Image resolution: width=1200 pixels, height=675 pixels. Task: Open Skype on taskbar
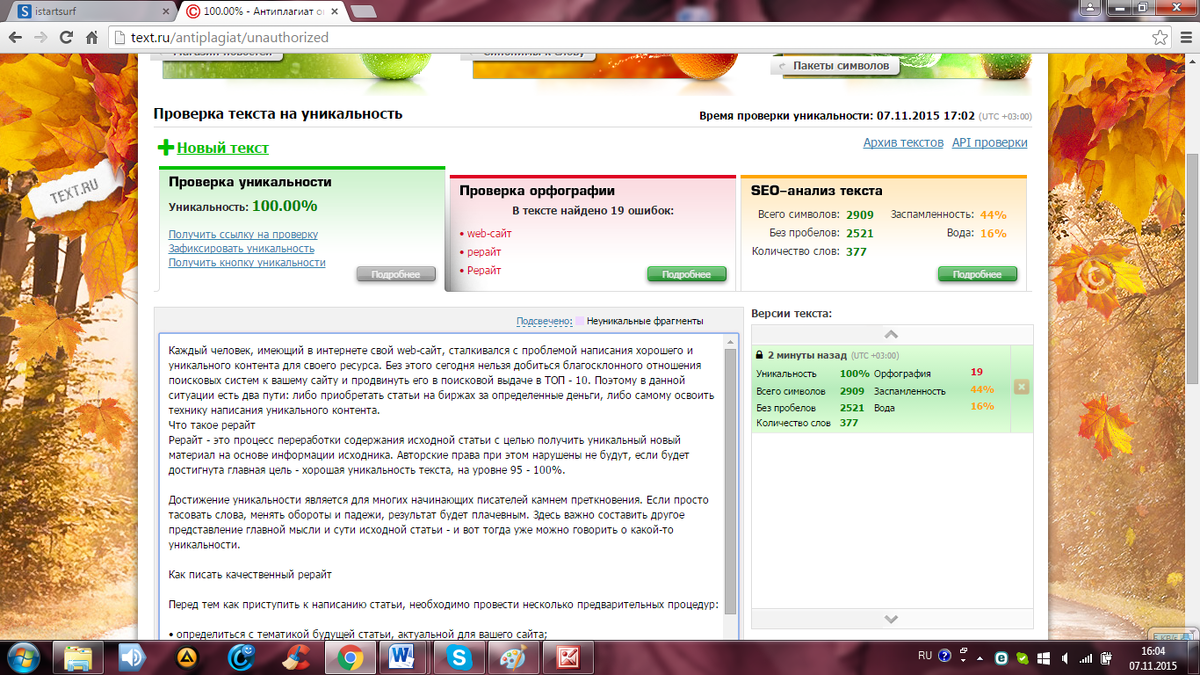pos(460,657)
